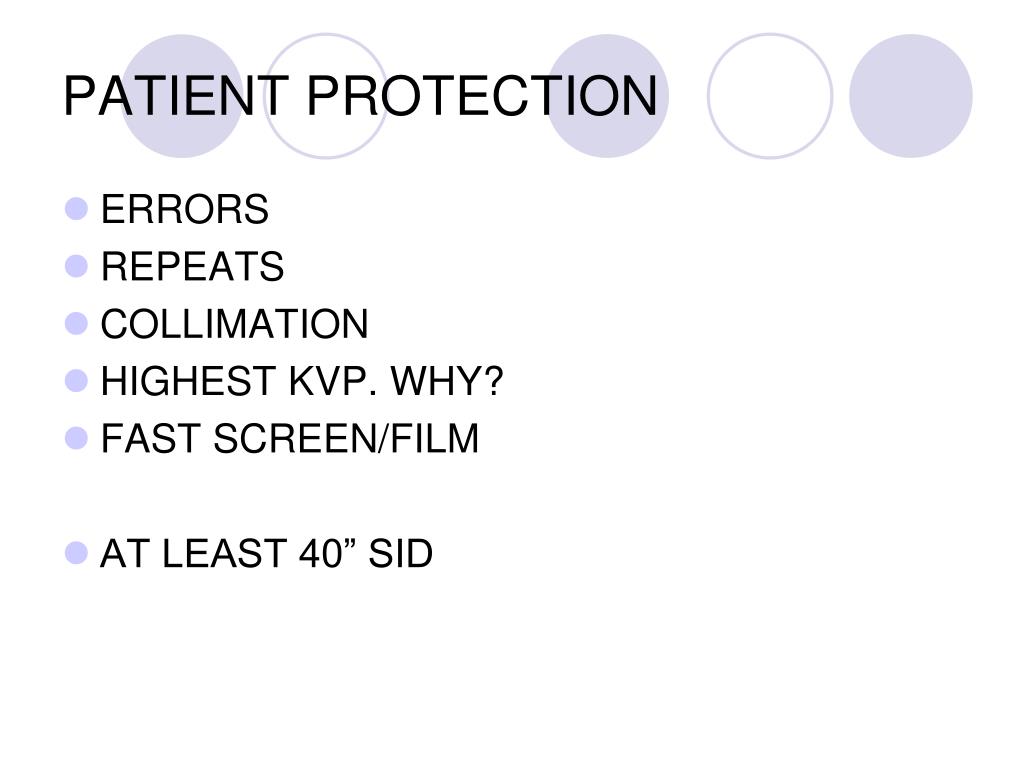The image size is (1024, 768).
Task: Click the bullet dot beside AT LEAST 40" SID
Action: [x=76, y=553]
